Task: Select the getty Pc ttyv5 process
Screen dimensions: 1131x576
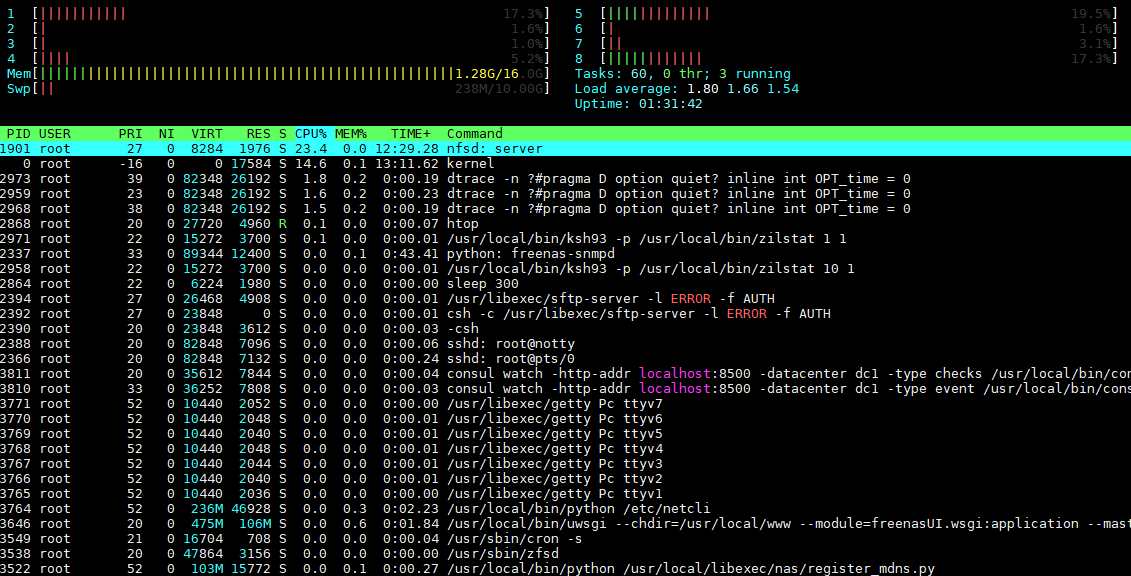Action: 566,434
